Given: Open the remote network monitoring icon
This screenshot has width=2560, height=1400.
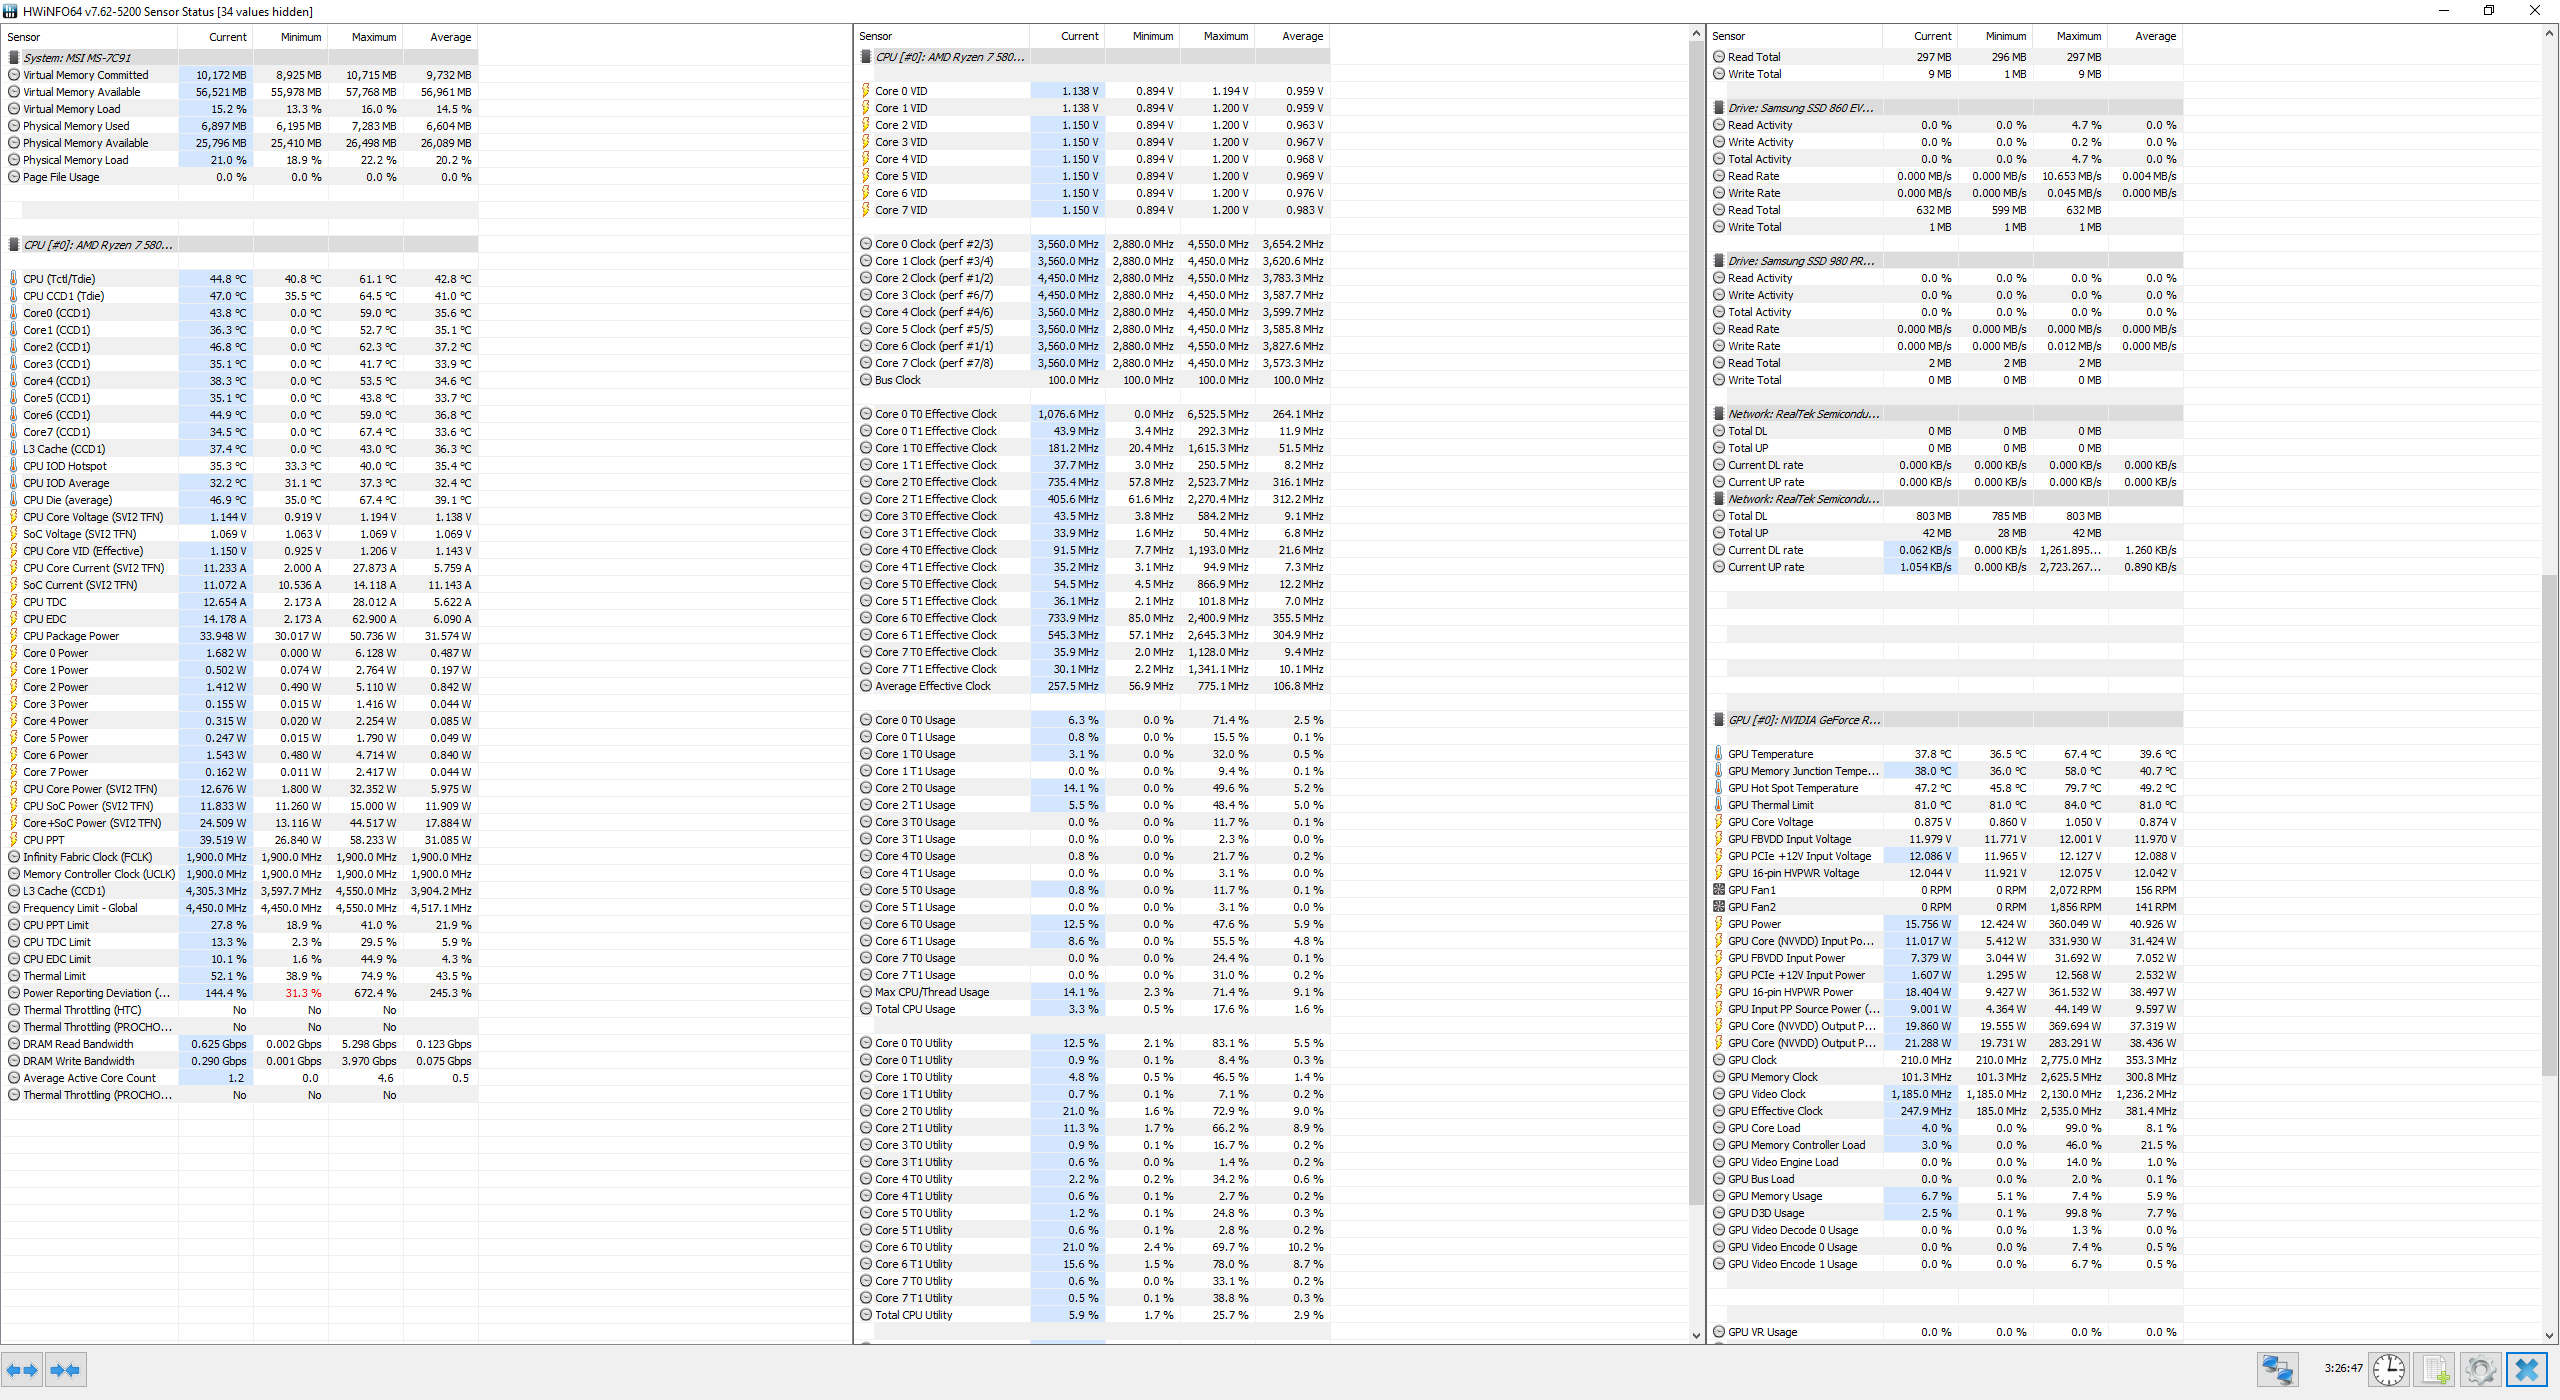Looking at the screenshot, I should (2277, 1369).
